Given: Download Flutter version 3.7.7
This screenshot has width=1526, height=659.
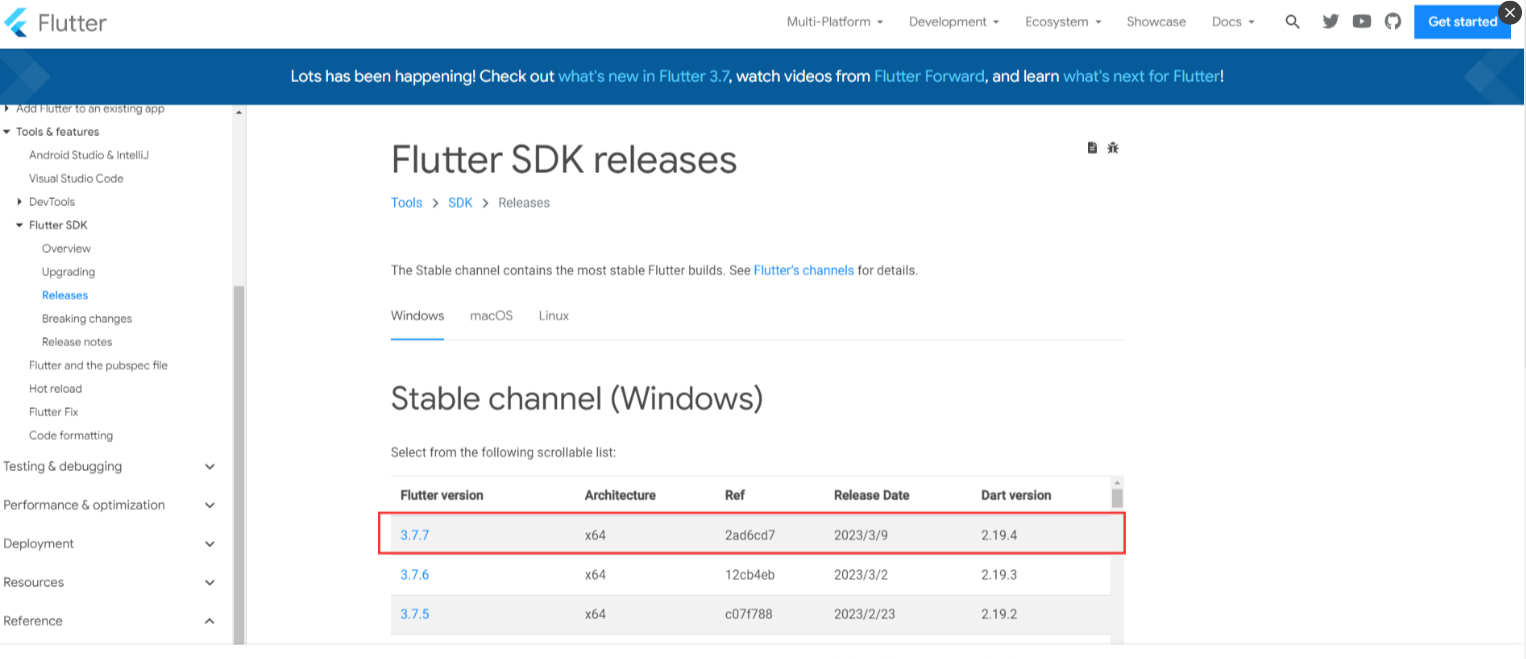Looking at the screenshot, I should coord(414,535).
